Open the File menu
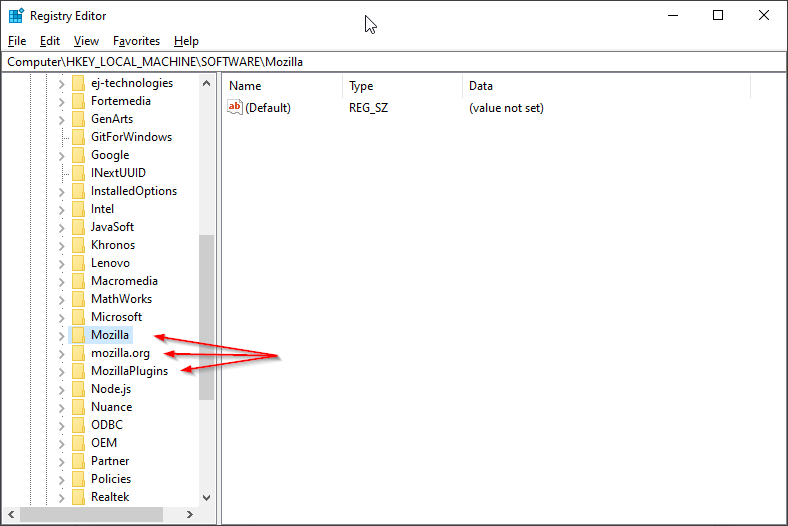The height and width of the screenshot is (526, 788). (17, 41)
